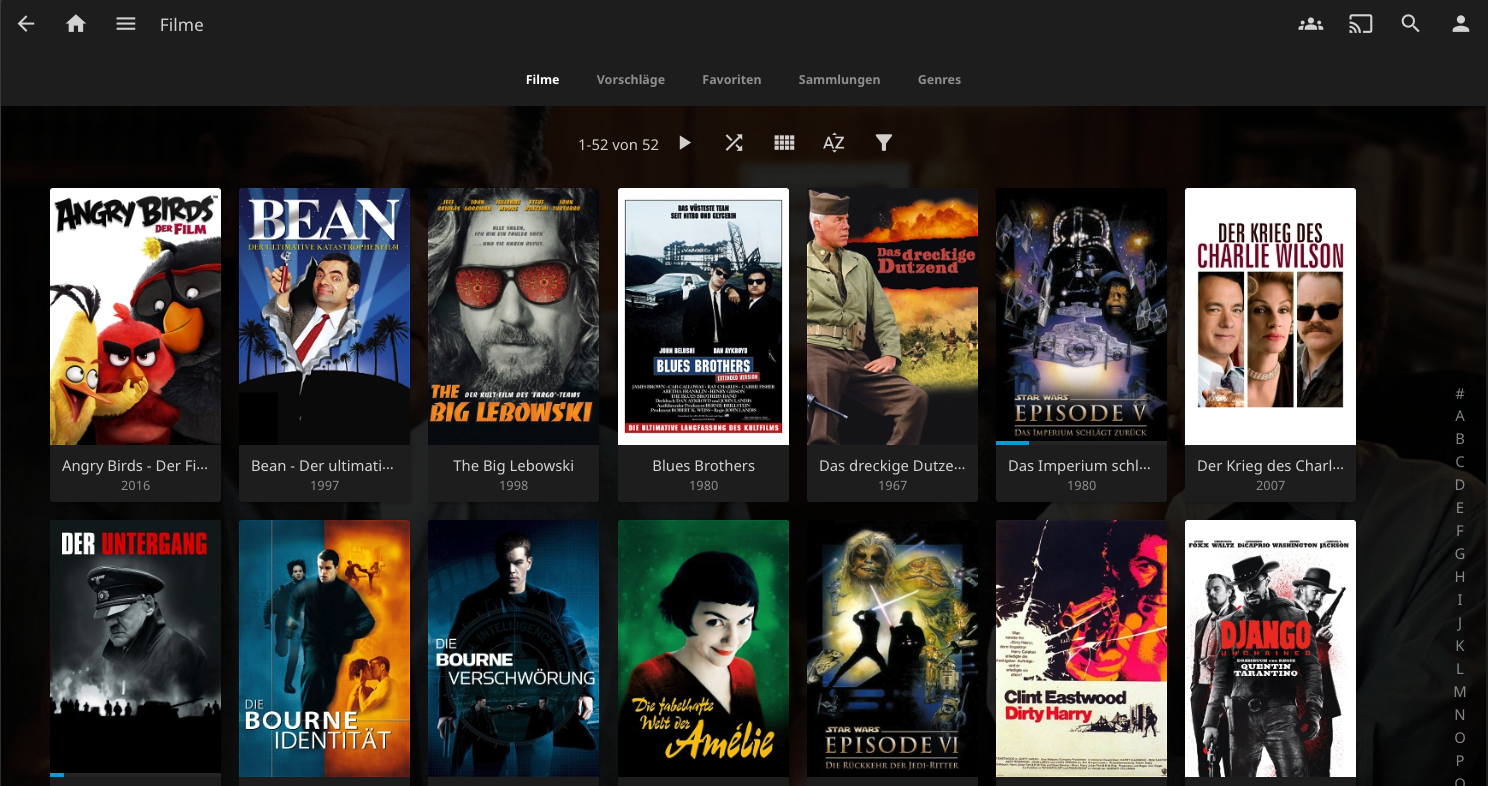
Task: Click the 'Das Imperium schl...' title
Action: [x=1081, y=466]
